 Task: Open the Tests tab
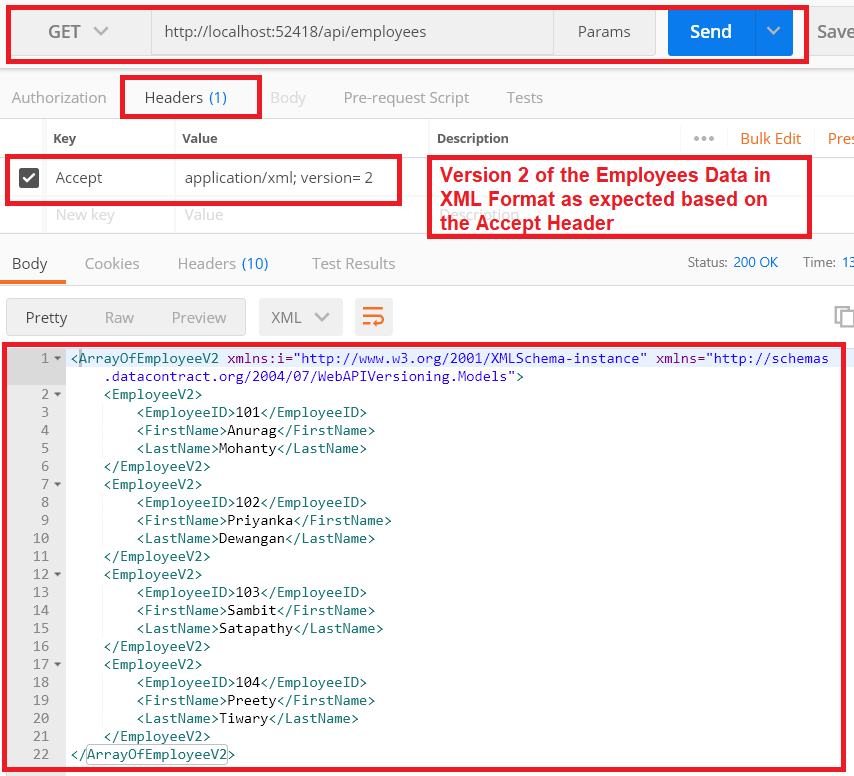click(524, 97)
